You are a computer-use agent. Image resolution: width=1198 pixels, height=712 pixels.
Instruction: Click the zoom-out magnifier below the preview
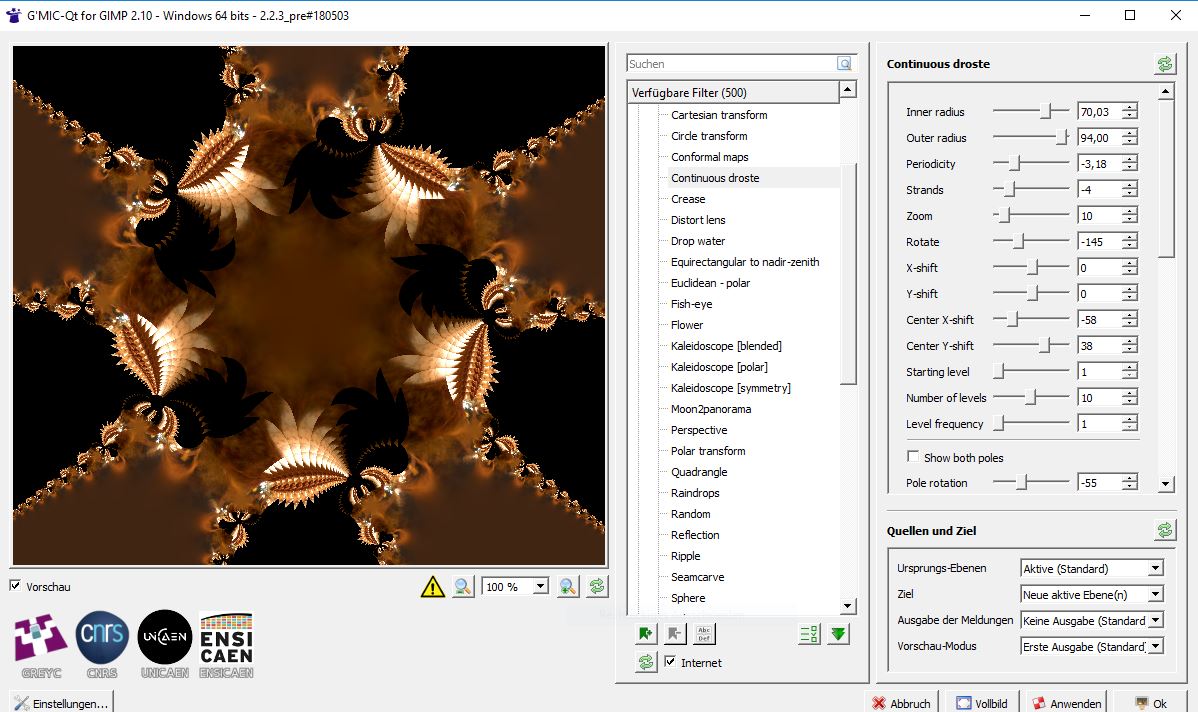(462, 587)
